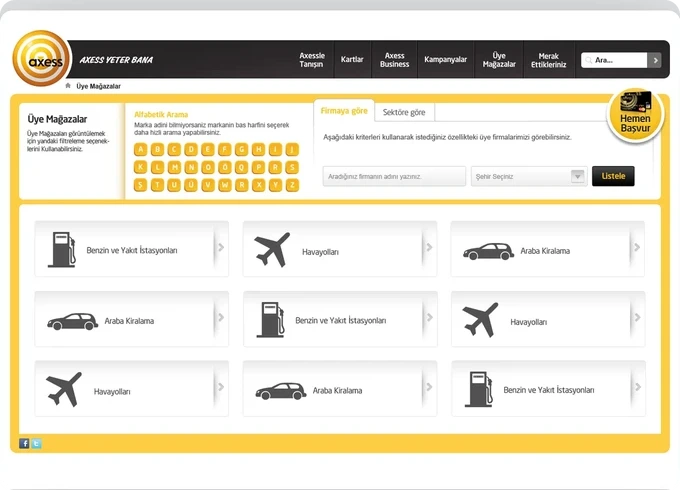The height and width of the screenshot is (490, 680).
Task: Expand the top-row Benzin ve Yakıt İstasyonları arrow
Action: tap(221, 248)
